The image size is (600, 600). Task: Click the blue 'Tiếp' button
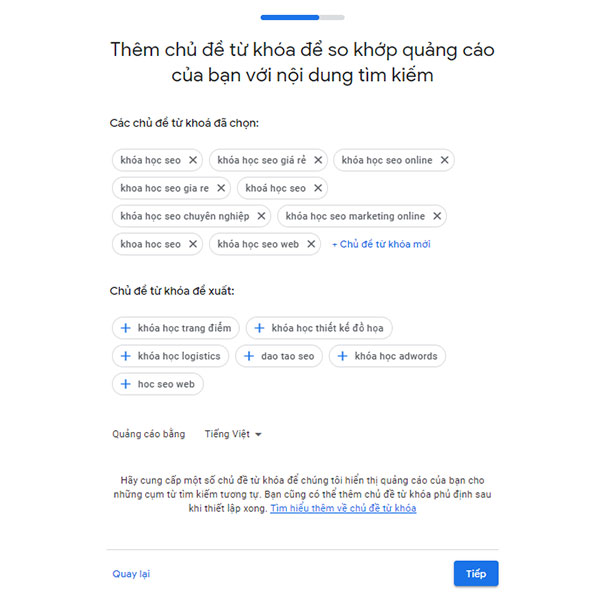click(x=476, y=573)
